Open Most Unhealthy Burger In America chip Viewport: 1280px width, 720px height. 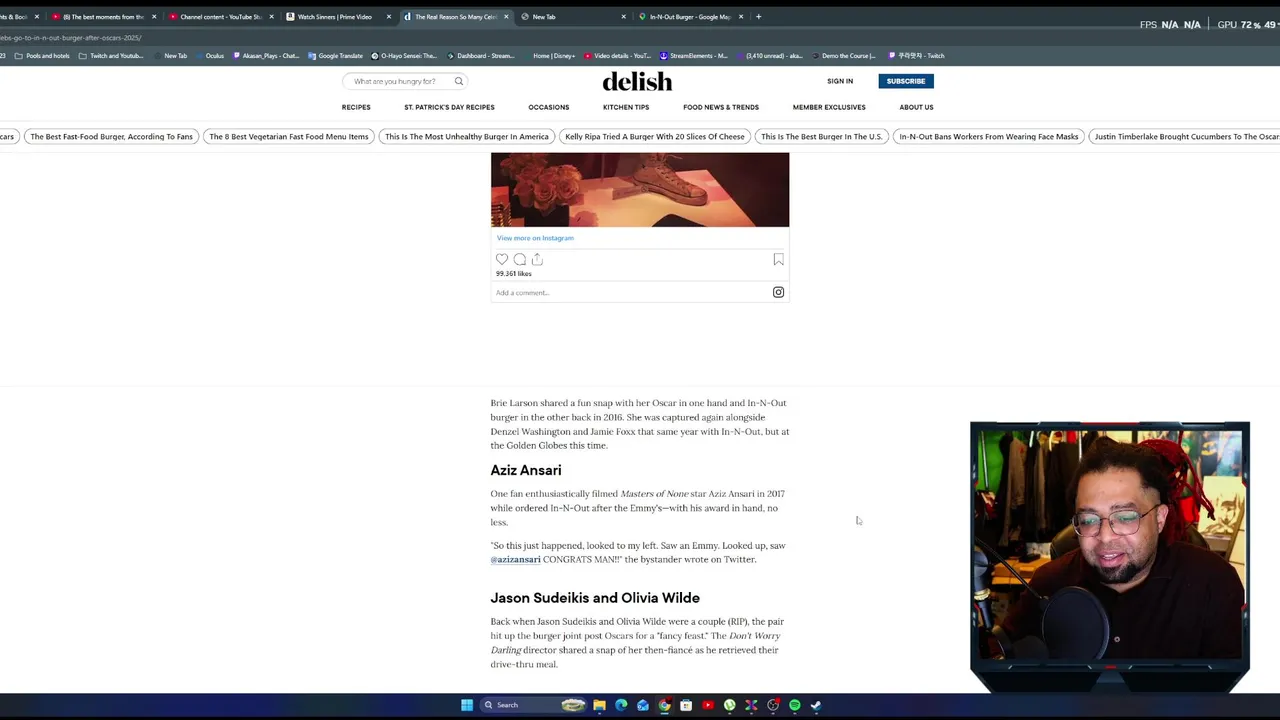tap(466, 136)
